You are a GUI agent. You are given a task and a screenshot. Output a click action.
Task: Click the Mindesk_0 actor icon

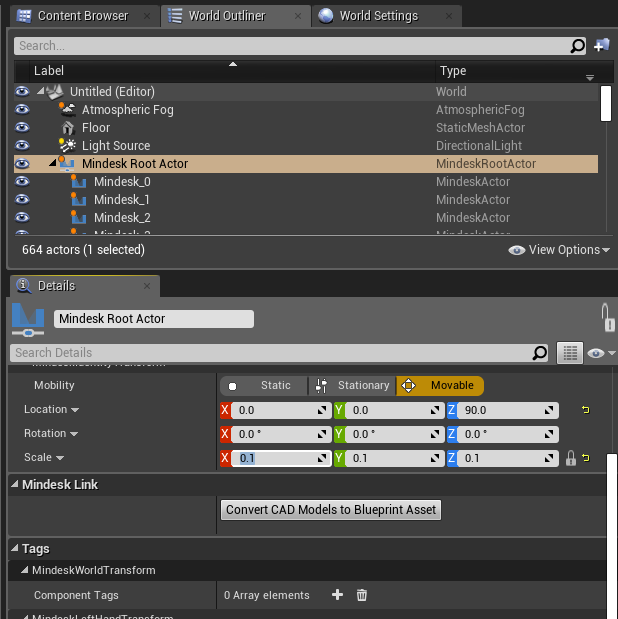pos(79,181)
